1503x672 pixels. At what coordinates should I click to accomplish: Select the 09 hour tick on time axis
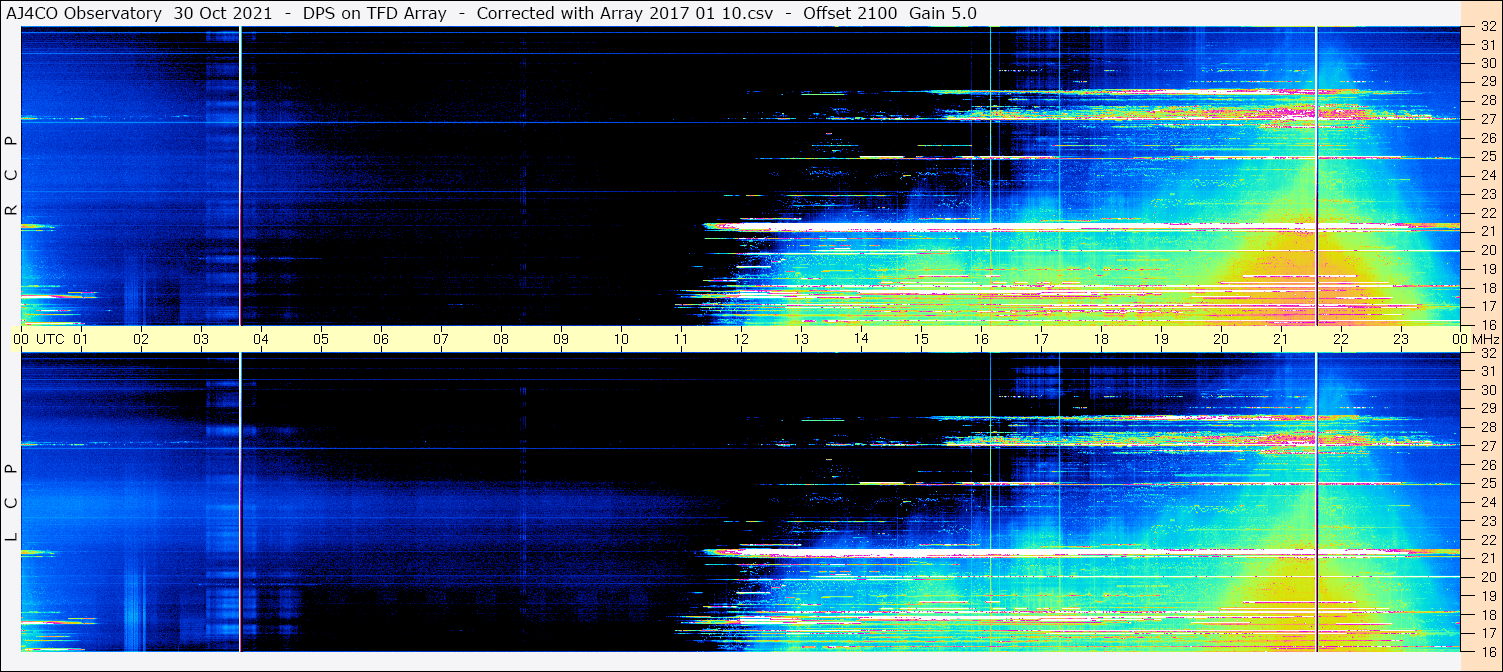[561, 339]
